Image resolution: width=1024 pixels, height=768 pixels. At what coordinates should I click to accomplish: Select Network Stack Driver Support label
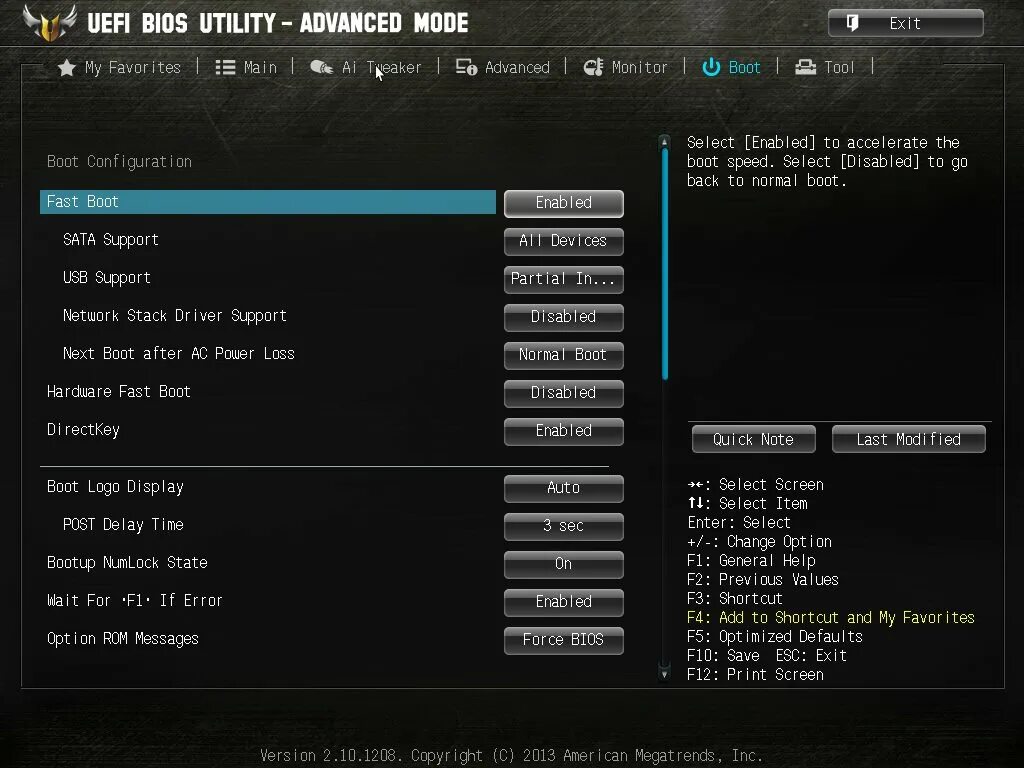point(175,315)
